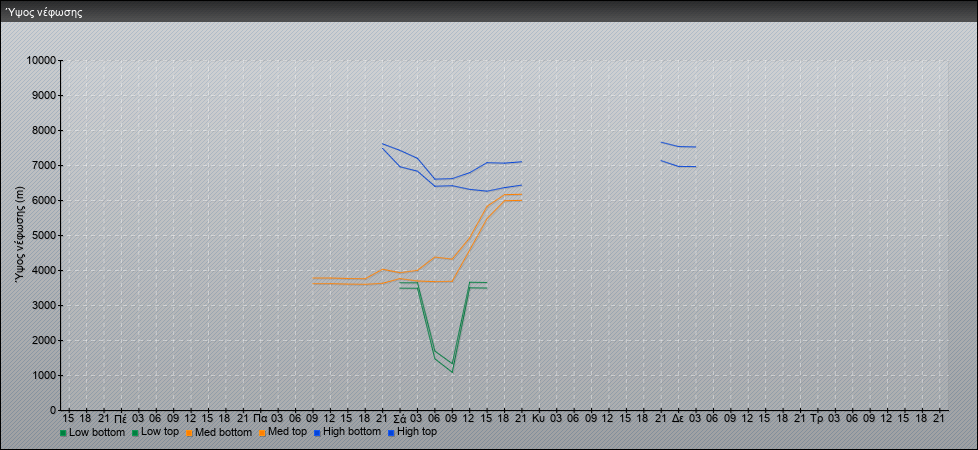This screenshot has width=978, height=450.
Task: Toggle the Med top legend label
Action: (287, 432)
